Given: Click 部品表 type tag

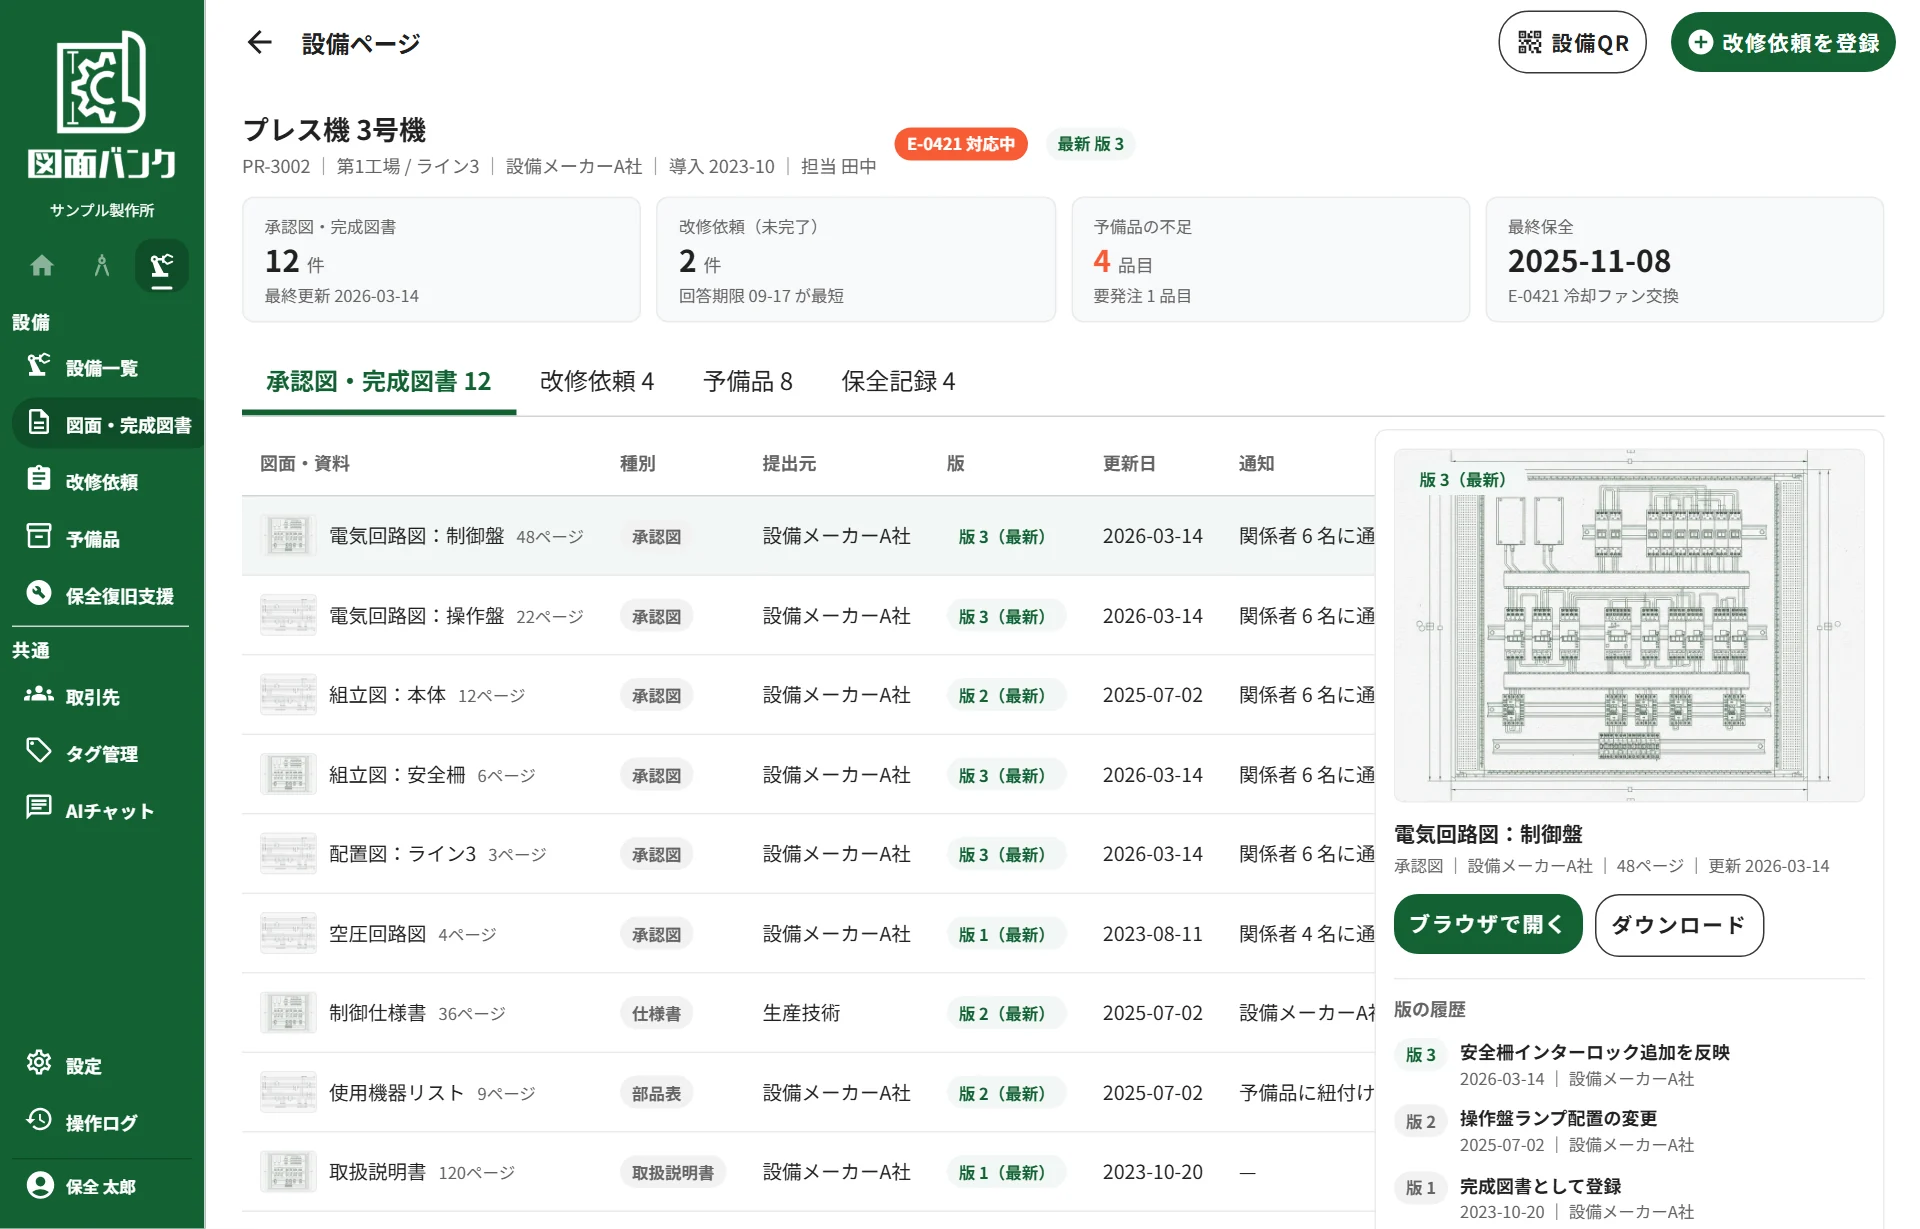Looking at the screenshot, I should [656, 1094].
